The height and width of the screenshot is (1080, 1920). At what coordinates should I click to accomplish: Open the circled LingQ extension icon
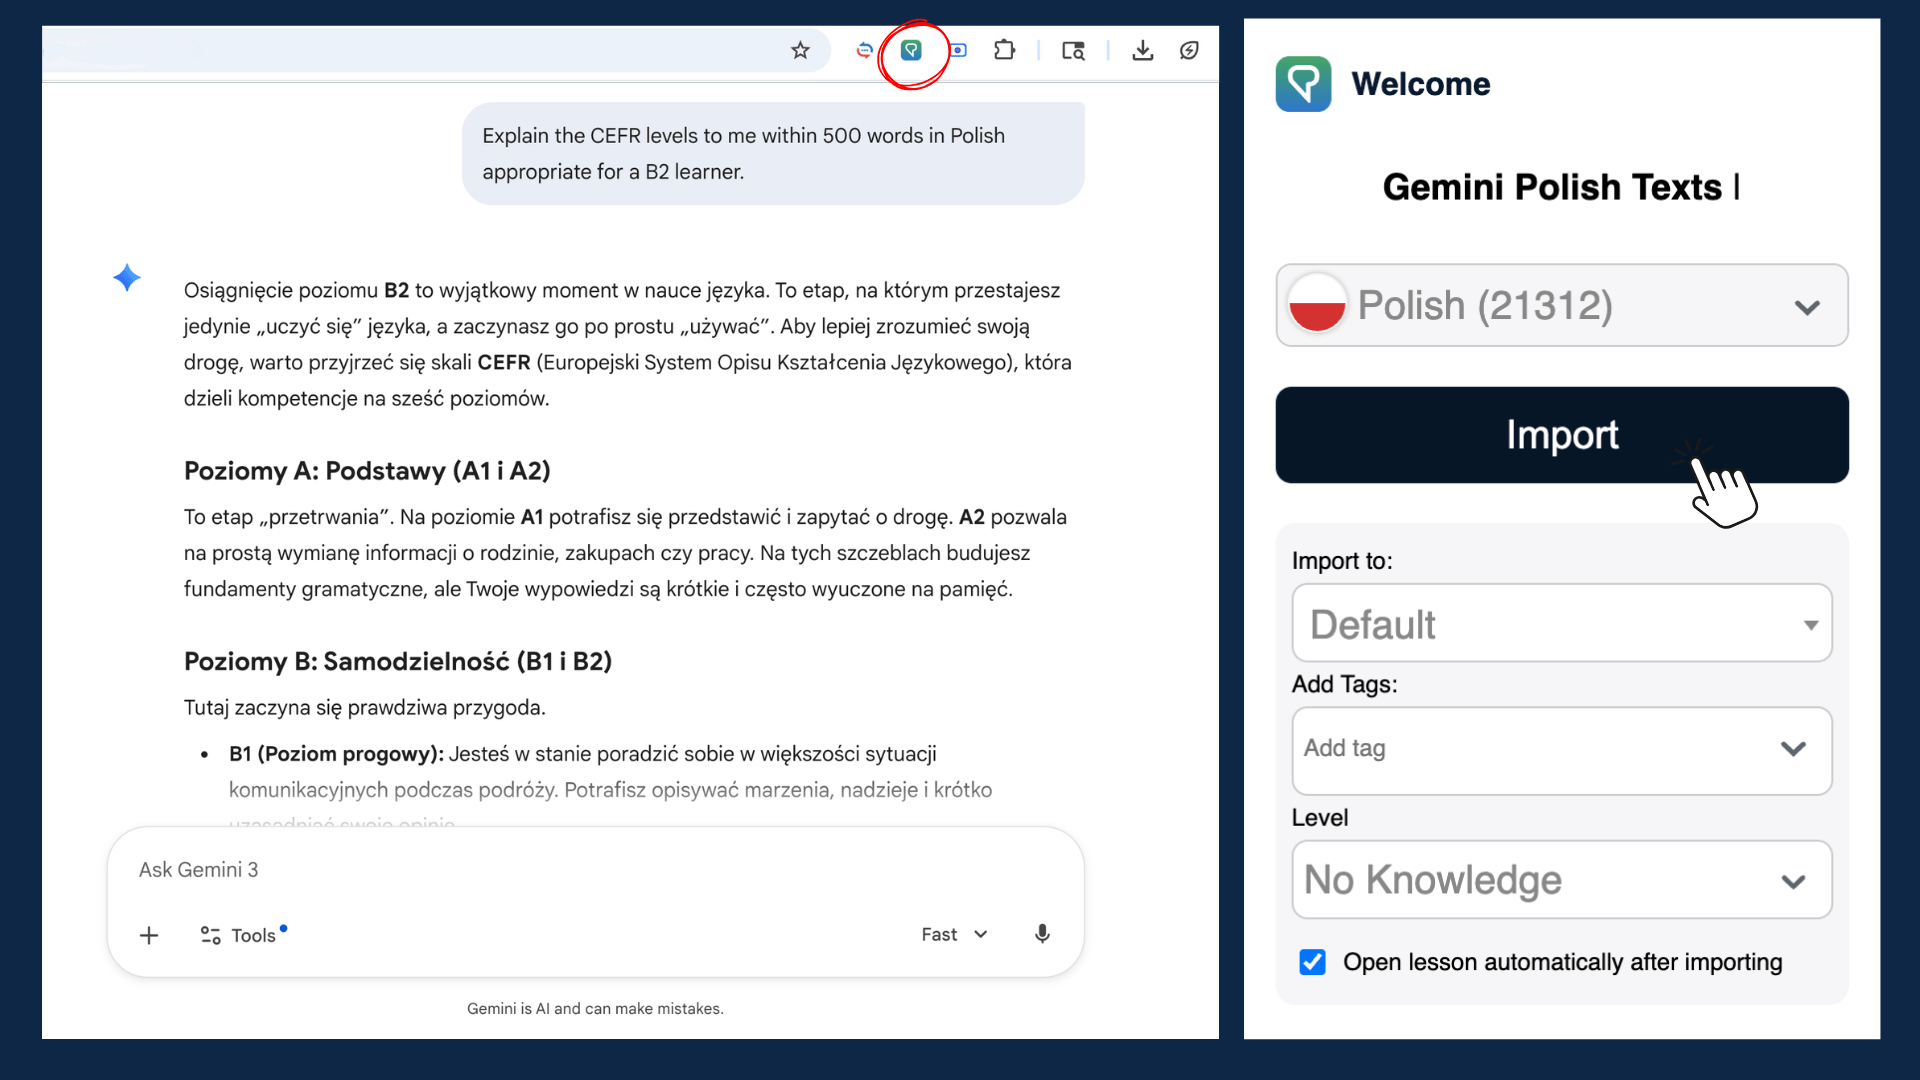(912, 50)
